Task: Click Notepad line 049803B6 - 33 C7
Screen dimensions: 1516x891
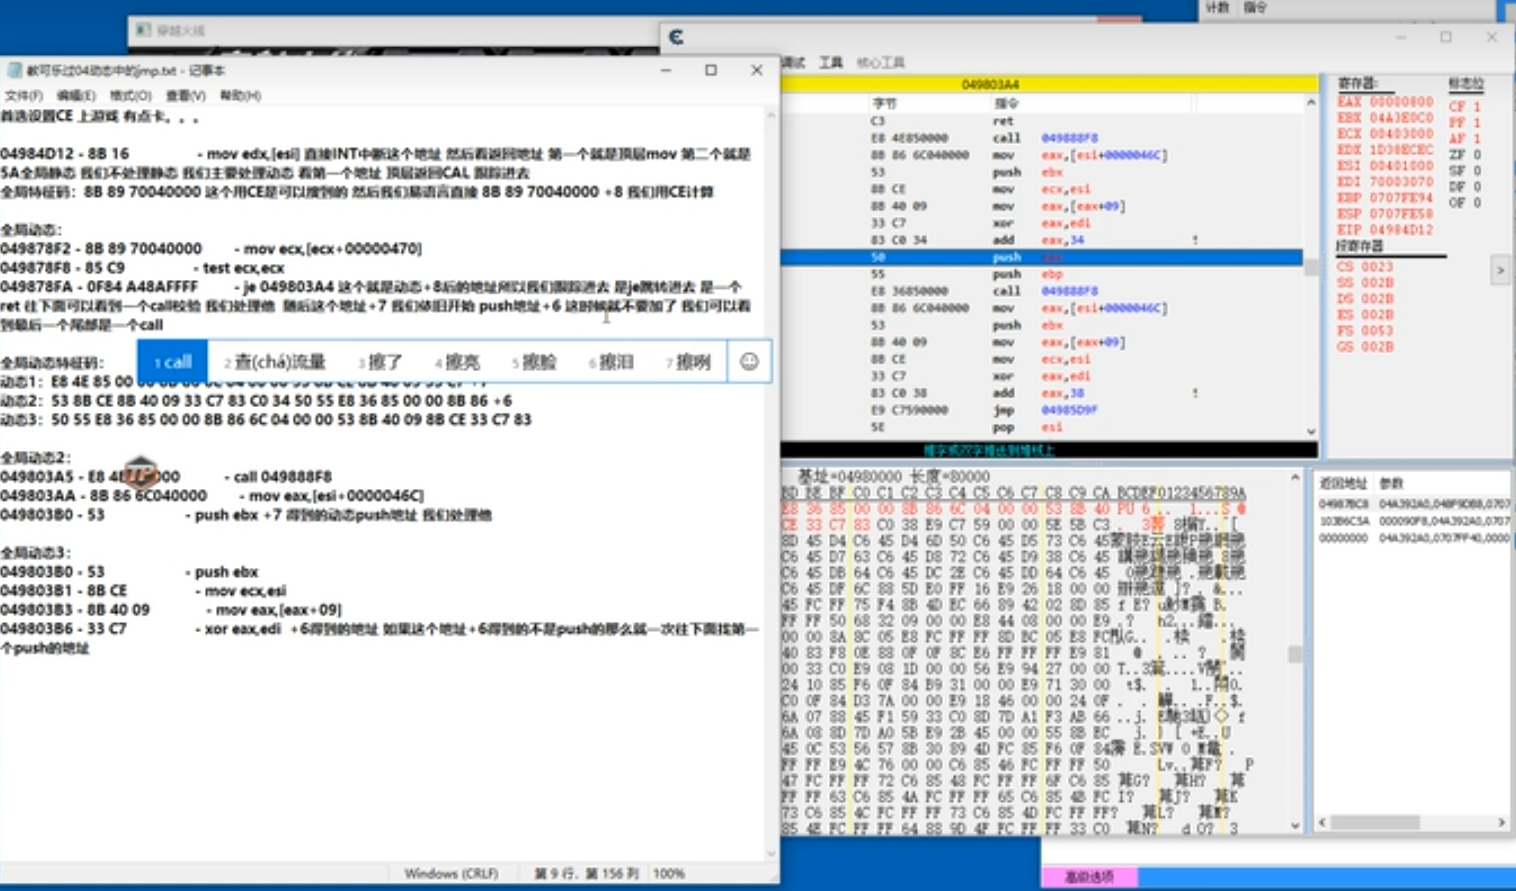Action: click(379, 629)
